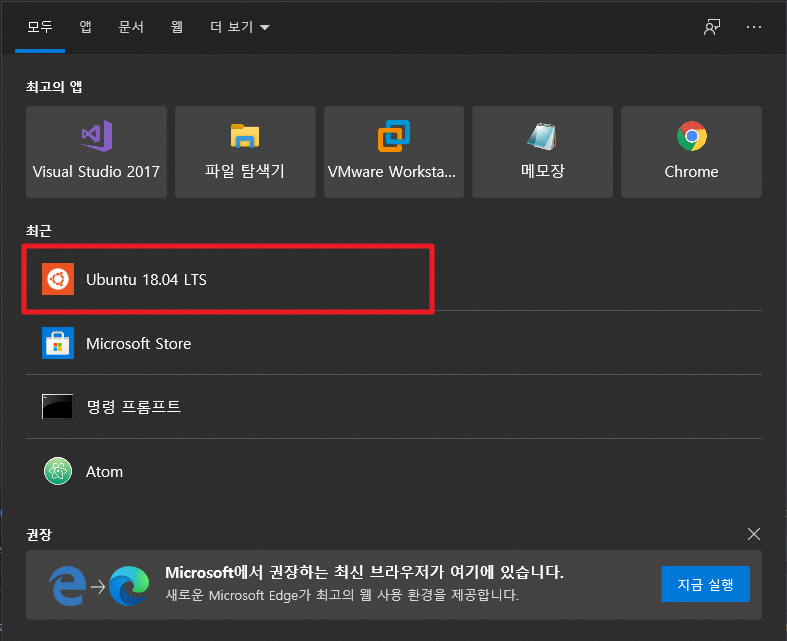Select the 모두 tab
The image size is (787, 641).
point(40,27)
